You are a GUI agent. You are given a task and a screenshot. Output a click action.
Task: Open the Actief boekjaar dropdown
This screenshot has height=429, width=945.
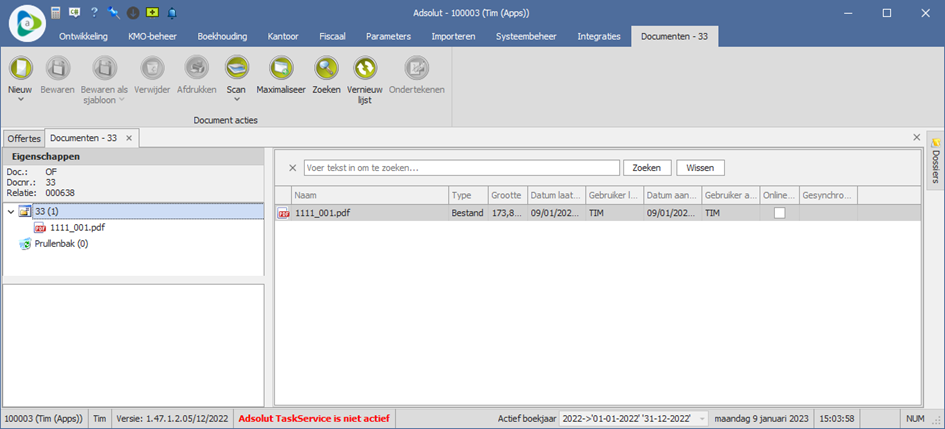tap(702, 418)
